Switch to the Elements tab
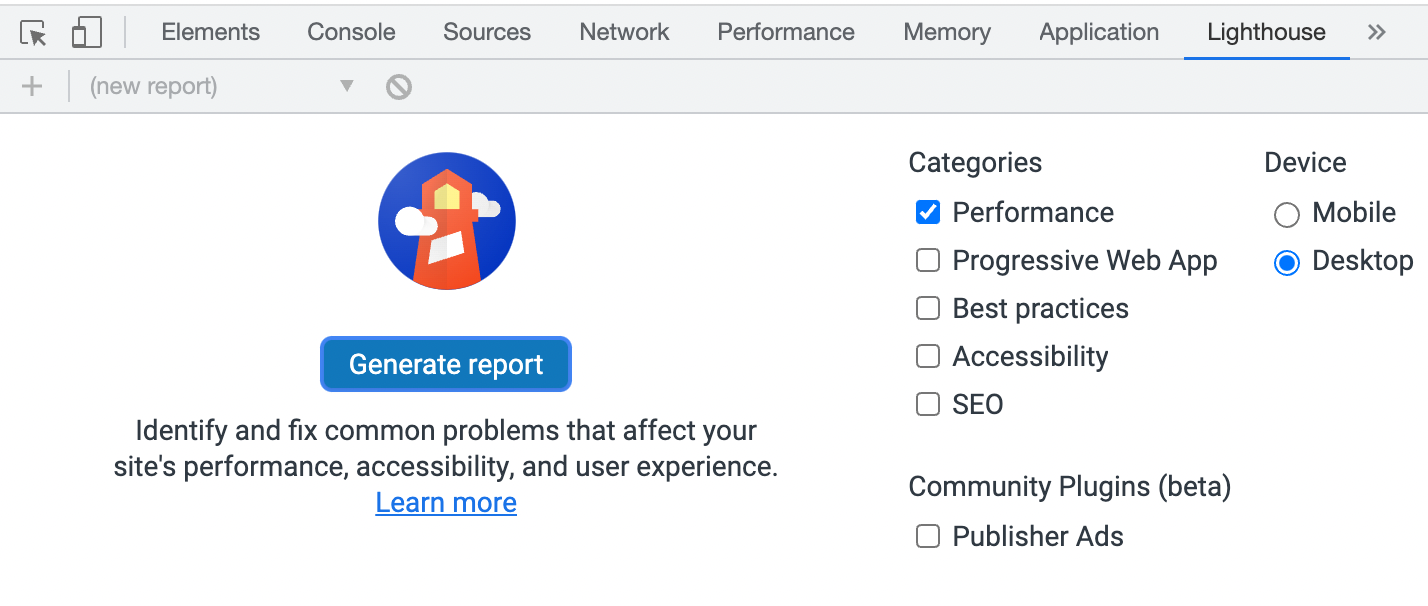 pos(210,32)
